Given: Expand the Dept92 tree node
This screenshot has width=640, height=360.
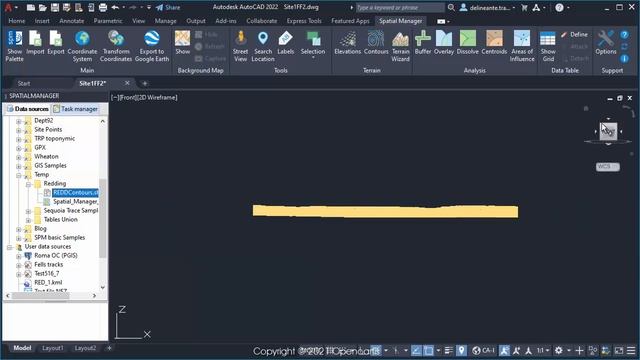Looking at the screenshot, I should tap(18, 121).
